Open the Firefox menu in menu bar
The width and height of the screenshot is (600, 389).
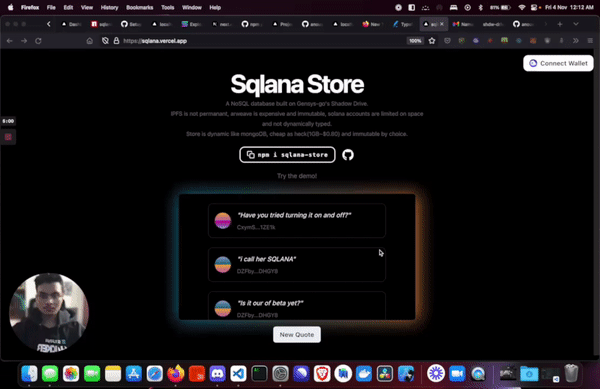(30, 7)
